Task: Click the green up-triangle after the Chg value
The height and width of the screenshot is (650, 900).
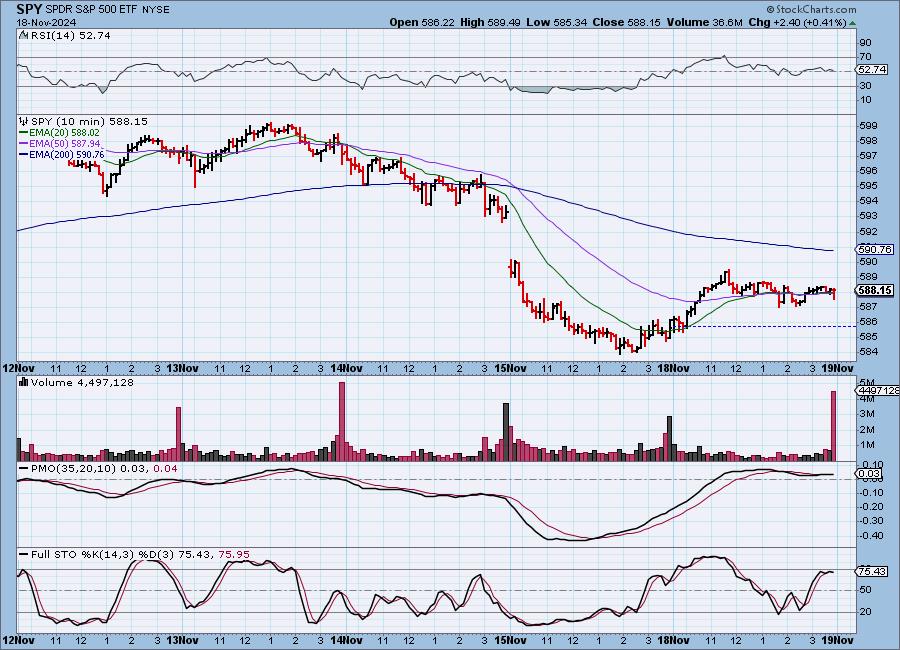Action: tap(852, 23)
